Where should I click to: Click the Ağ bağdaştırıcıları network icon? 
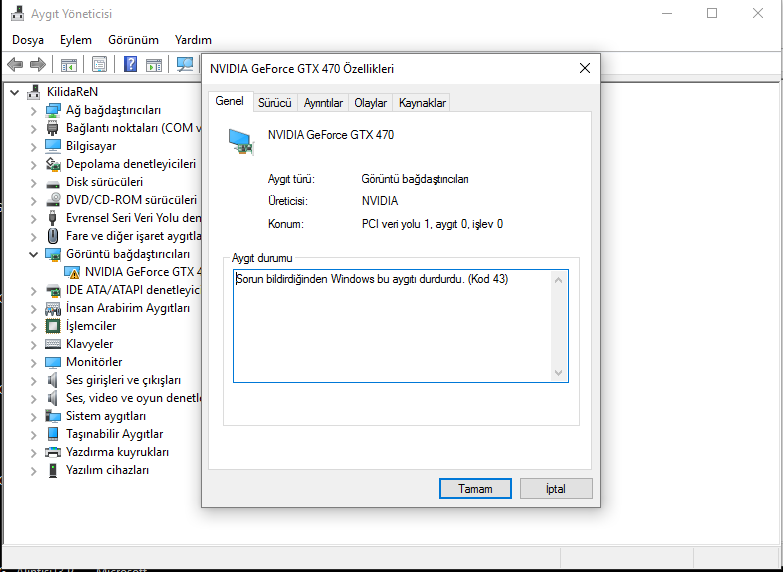point(53,110)
